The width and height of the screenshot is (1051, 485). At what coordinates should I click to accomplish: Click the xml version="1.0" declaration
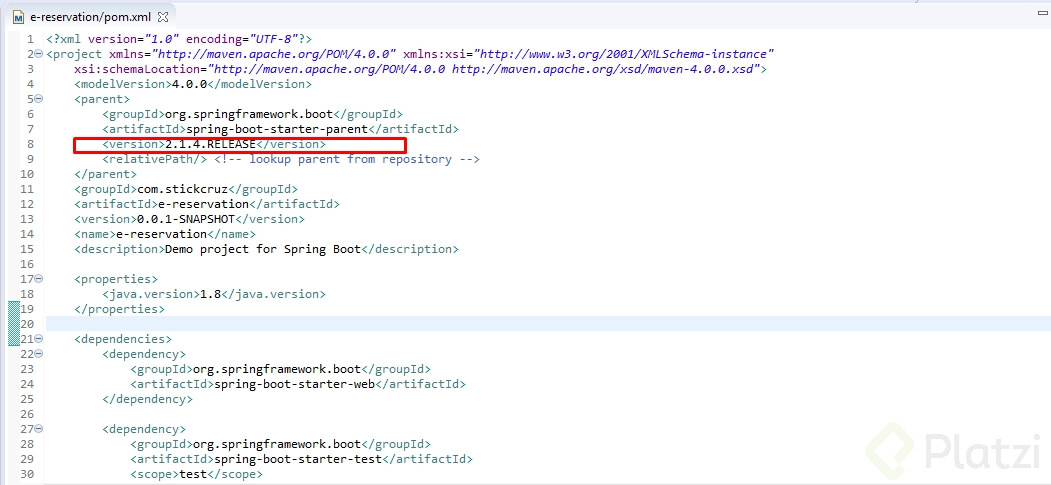pos(179,39)
